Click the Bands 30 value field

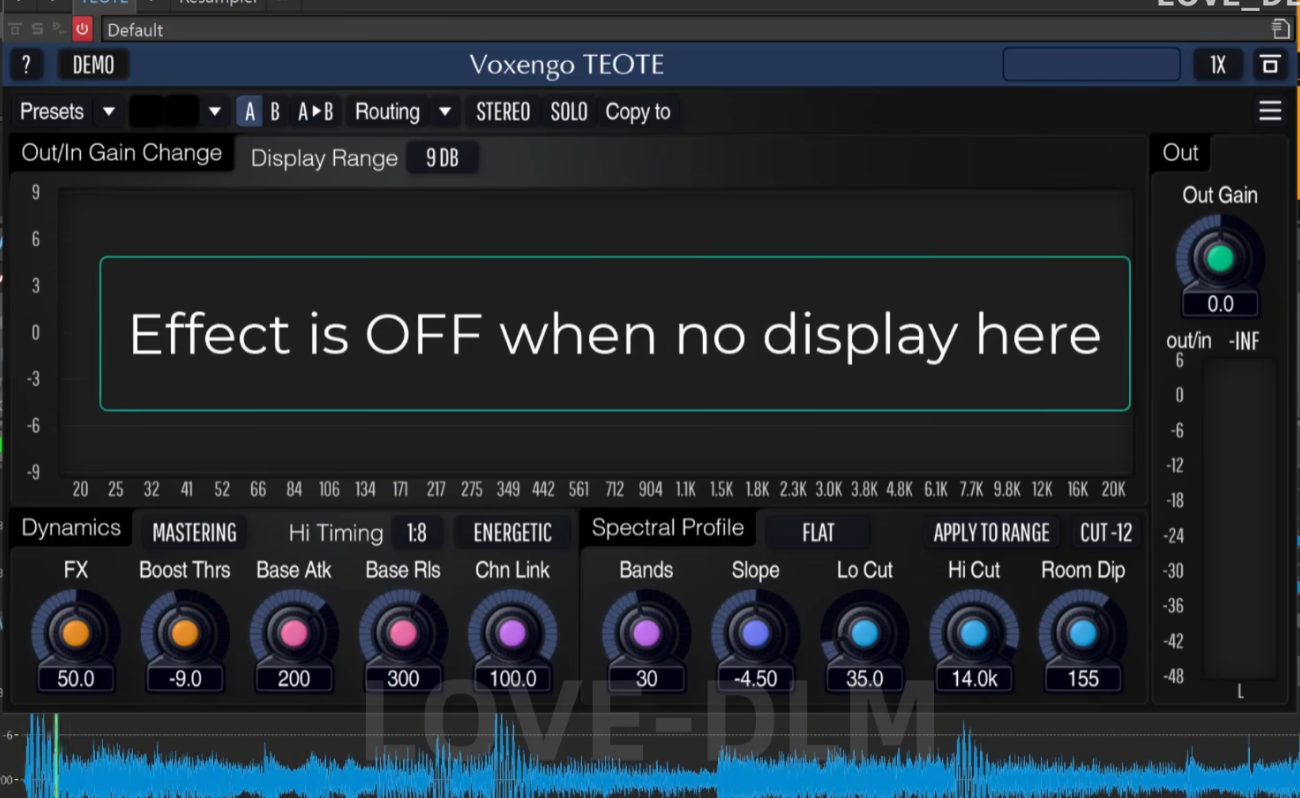coord(646,679)
